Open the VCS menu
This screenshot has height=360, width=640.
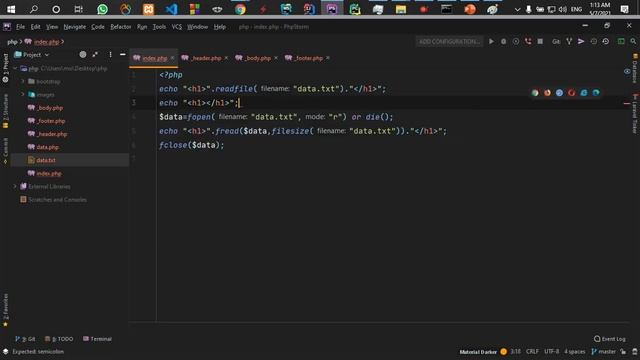176,27
